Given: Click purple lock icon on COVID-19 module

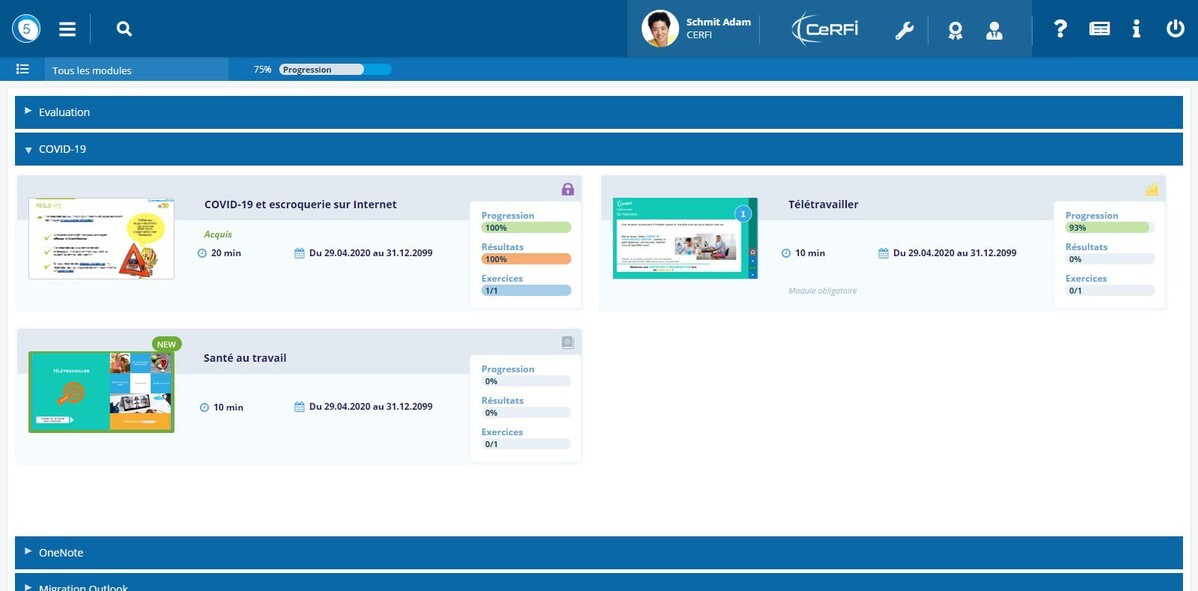Looking at the screenshot, I should (568, 189).
